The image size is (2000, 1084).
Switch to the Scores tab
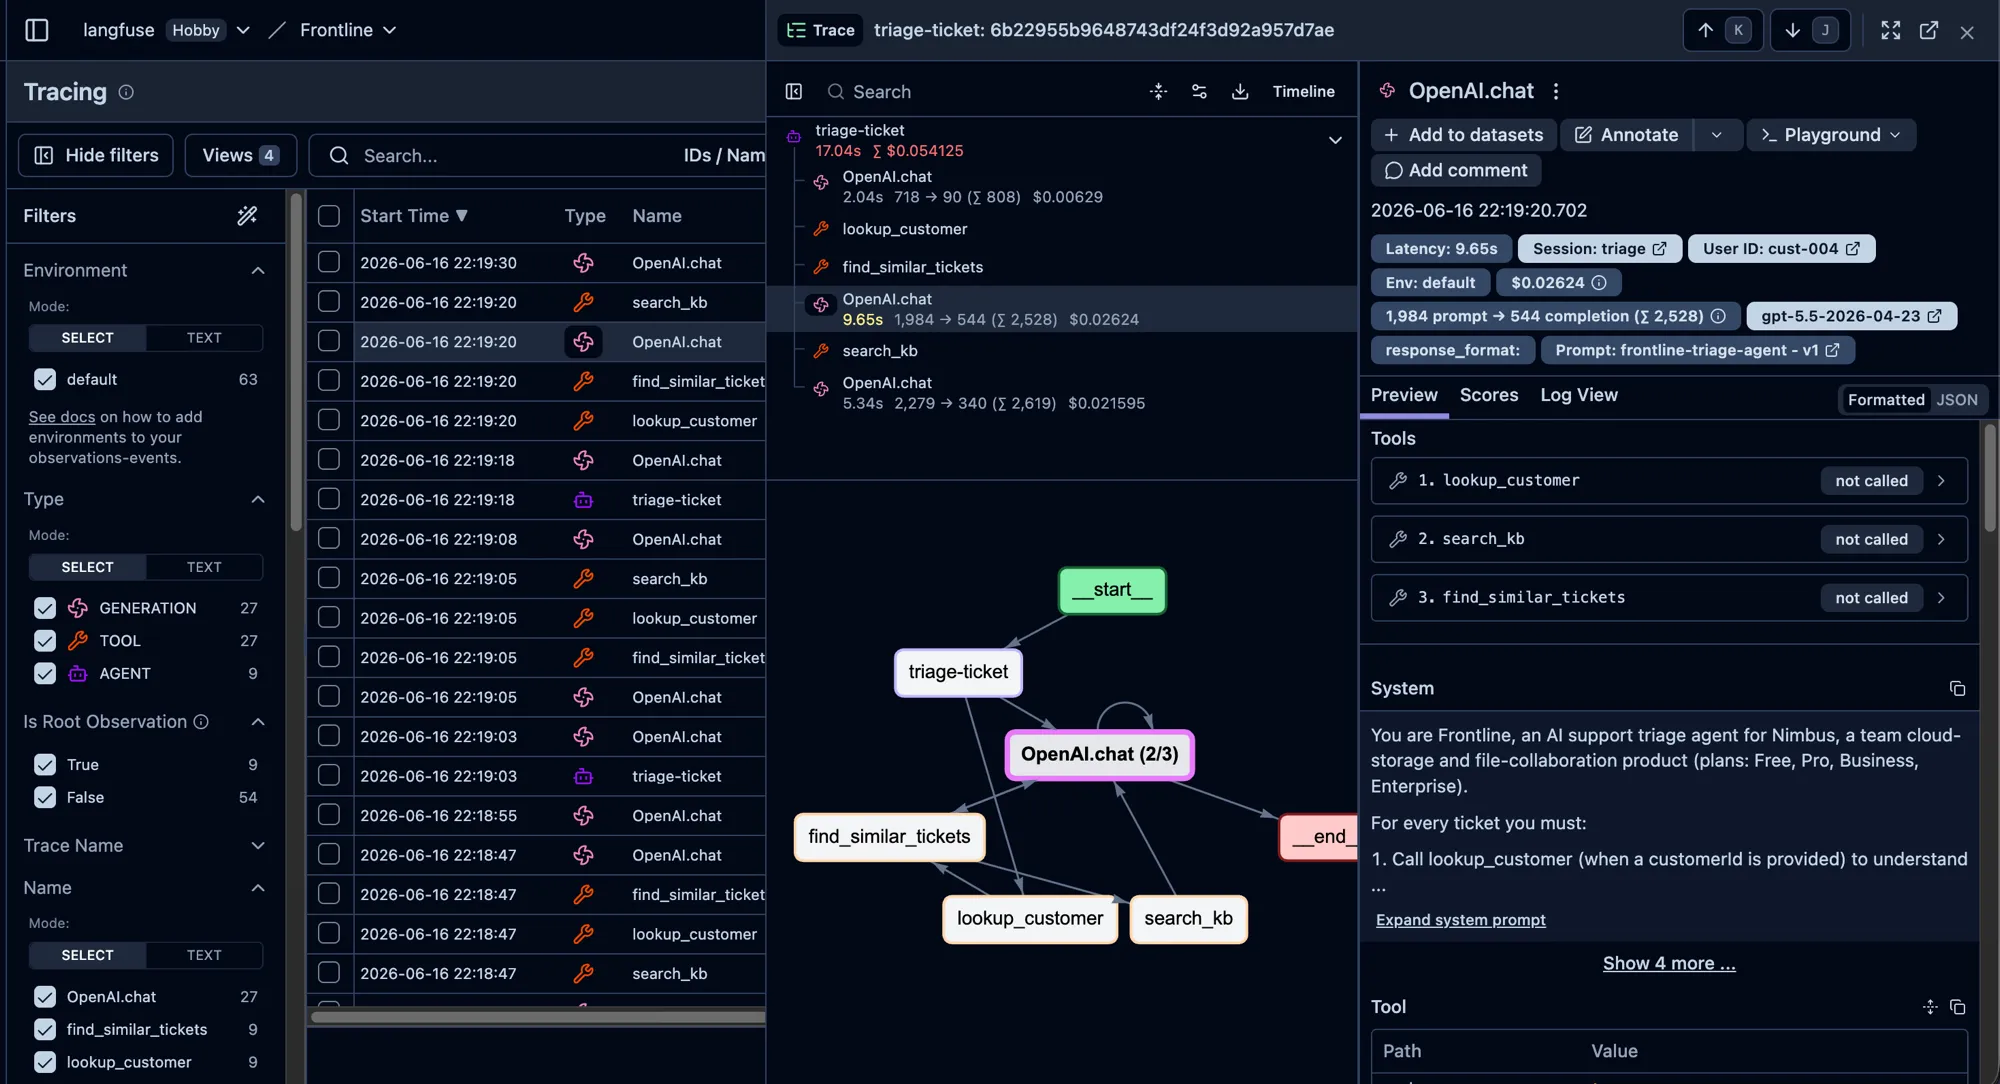(x=1489, y=395)
